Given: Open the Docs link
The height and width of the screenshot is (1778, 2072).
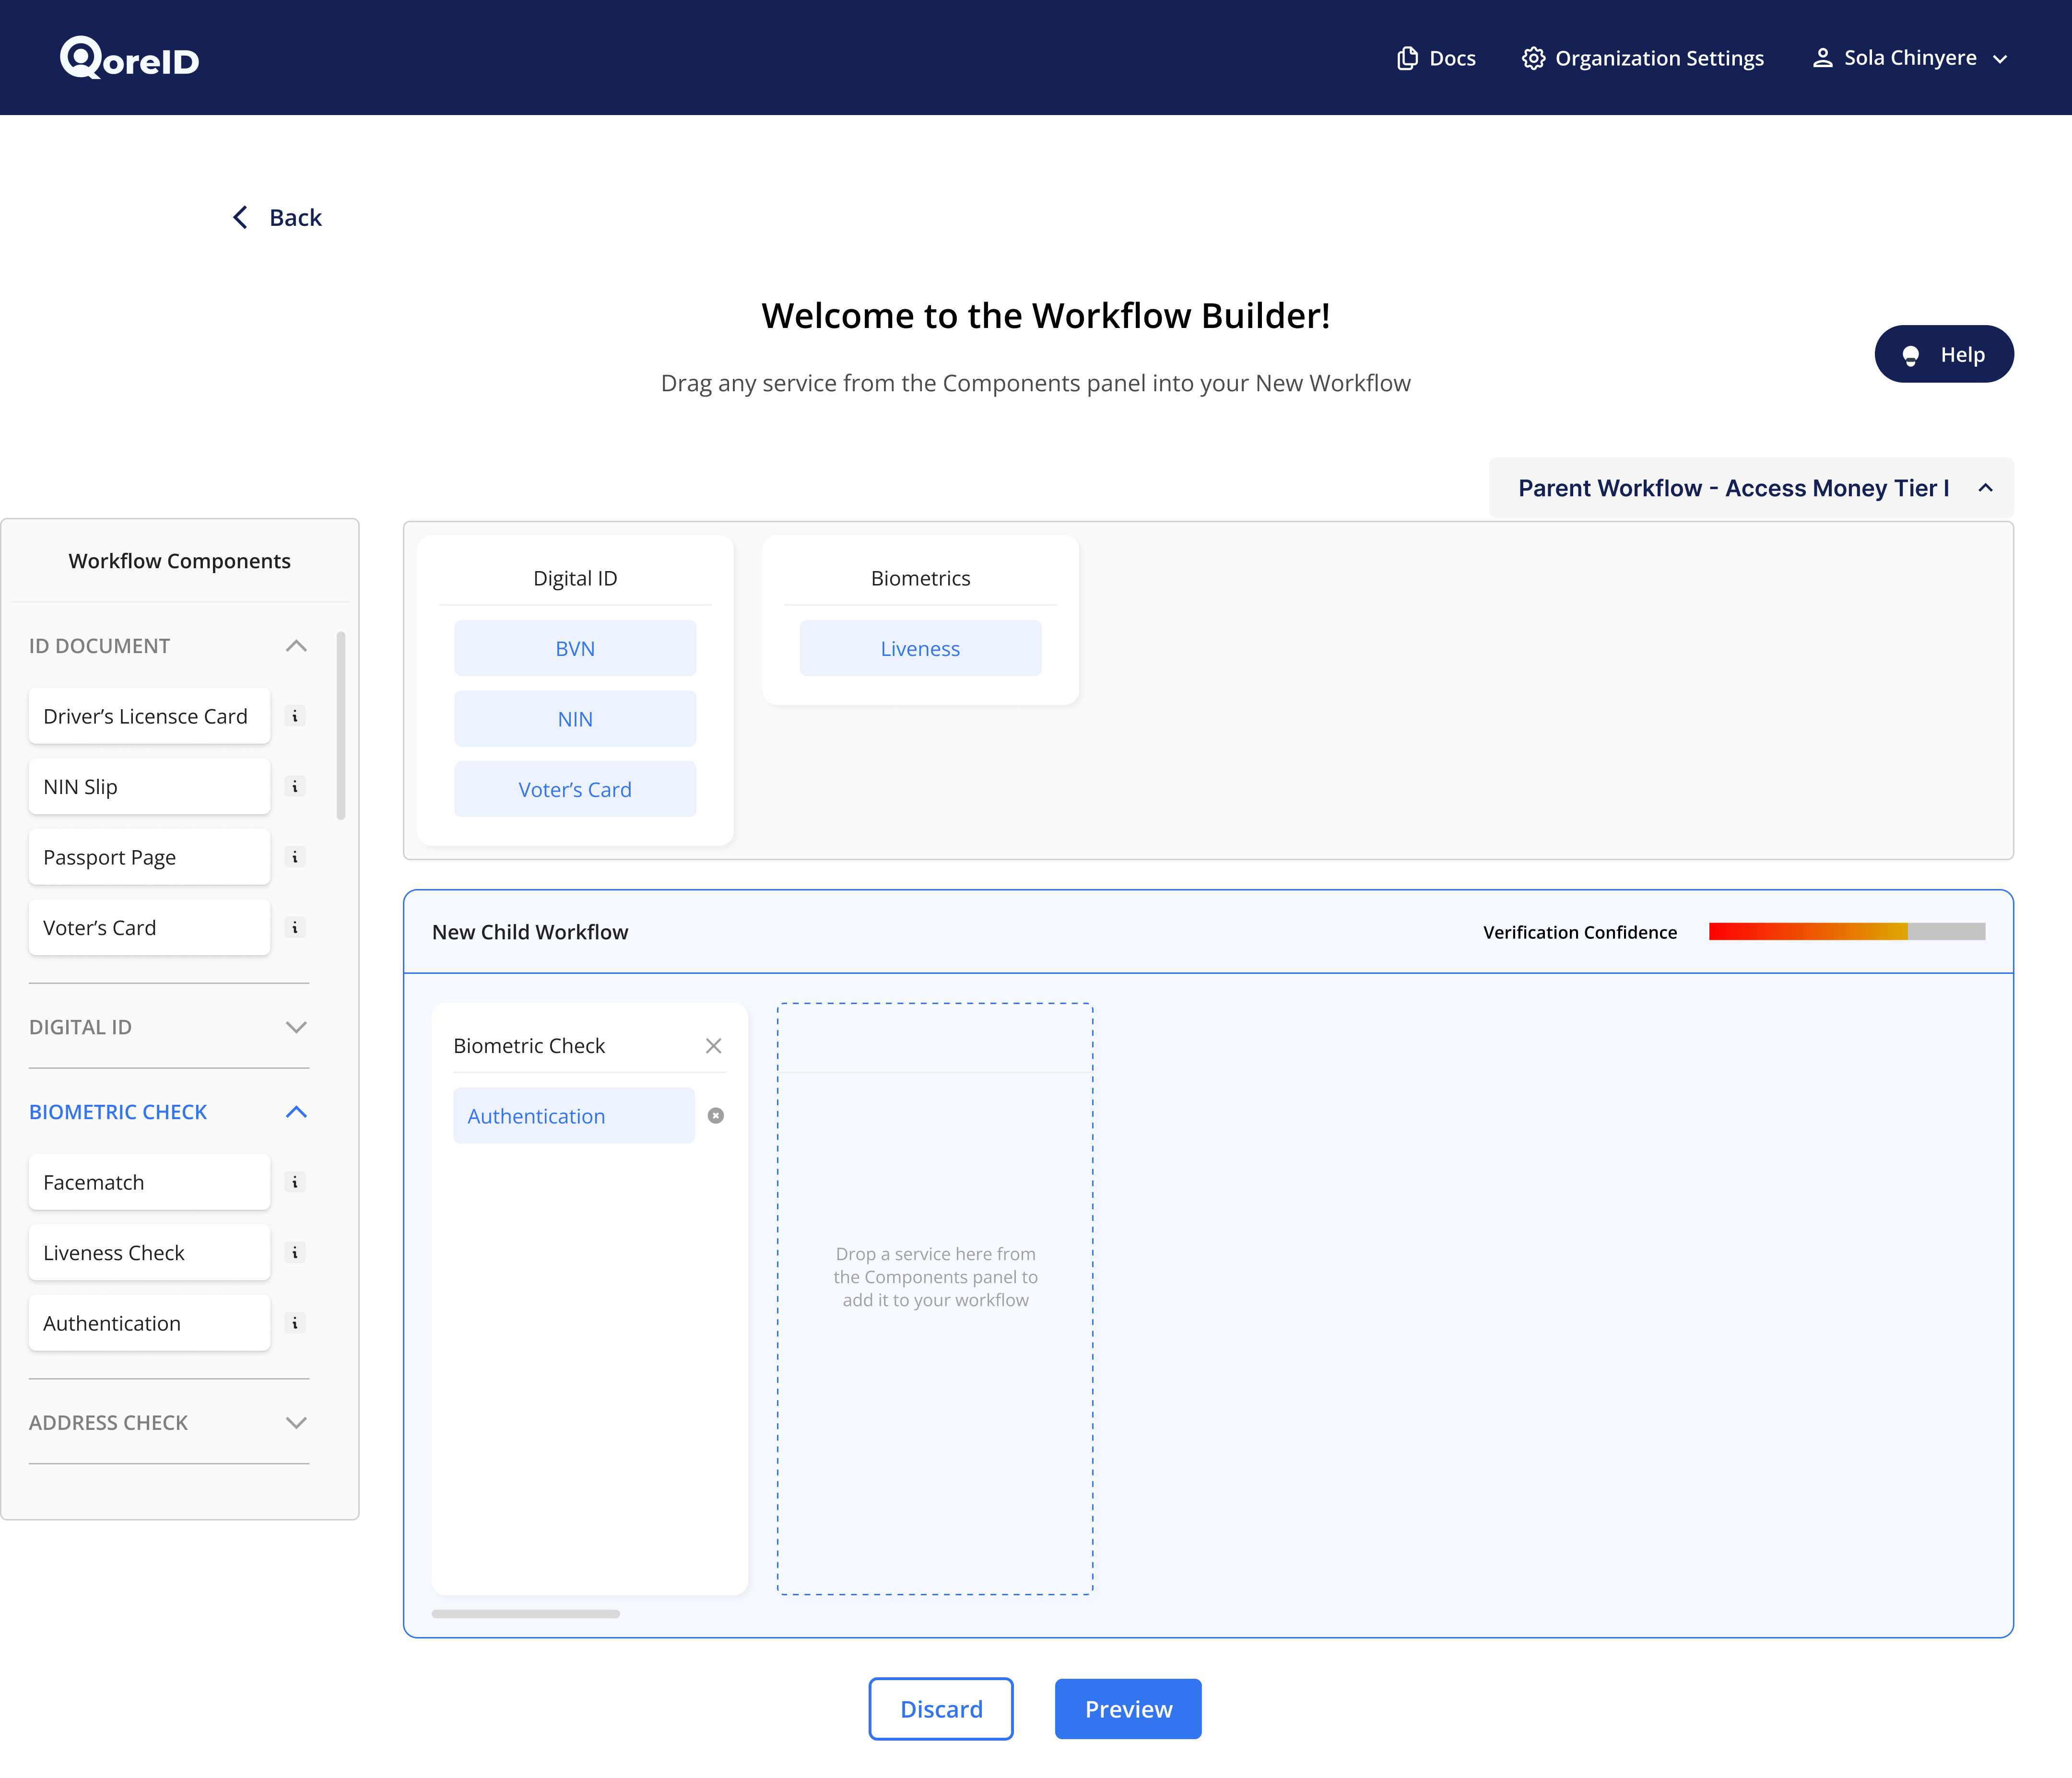Looking at the screenshot, I should click(x=1436, y=58).
